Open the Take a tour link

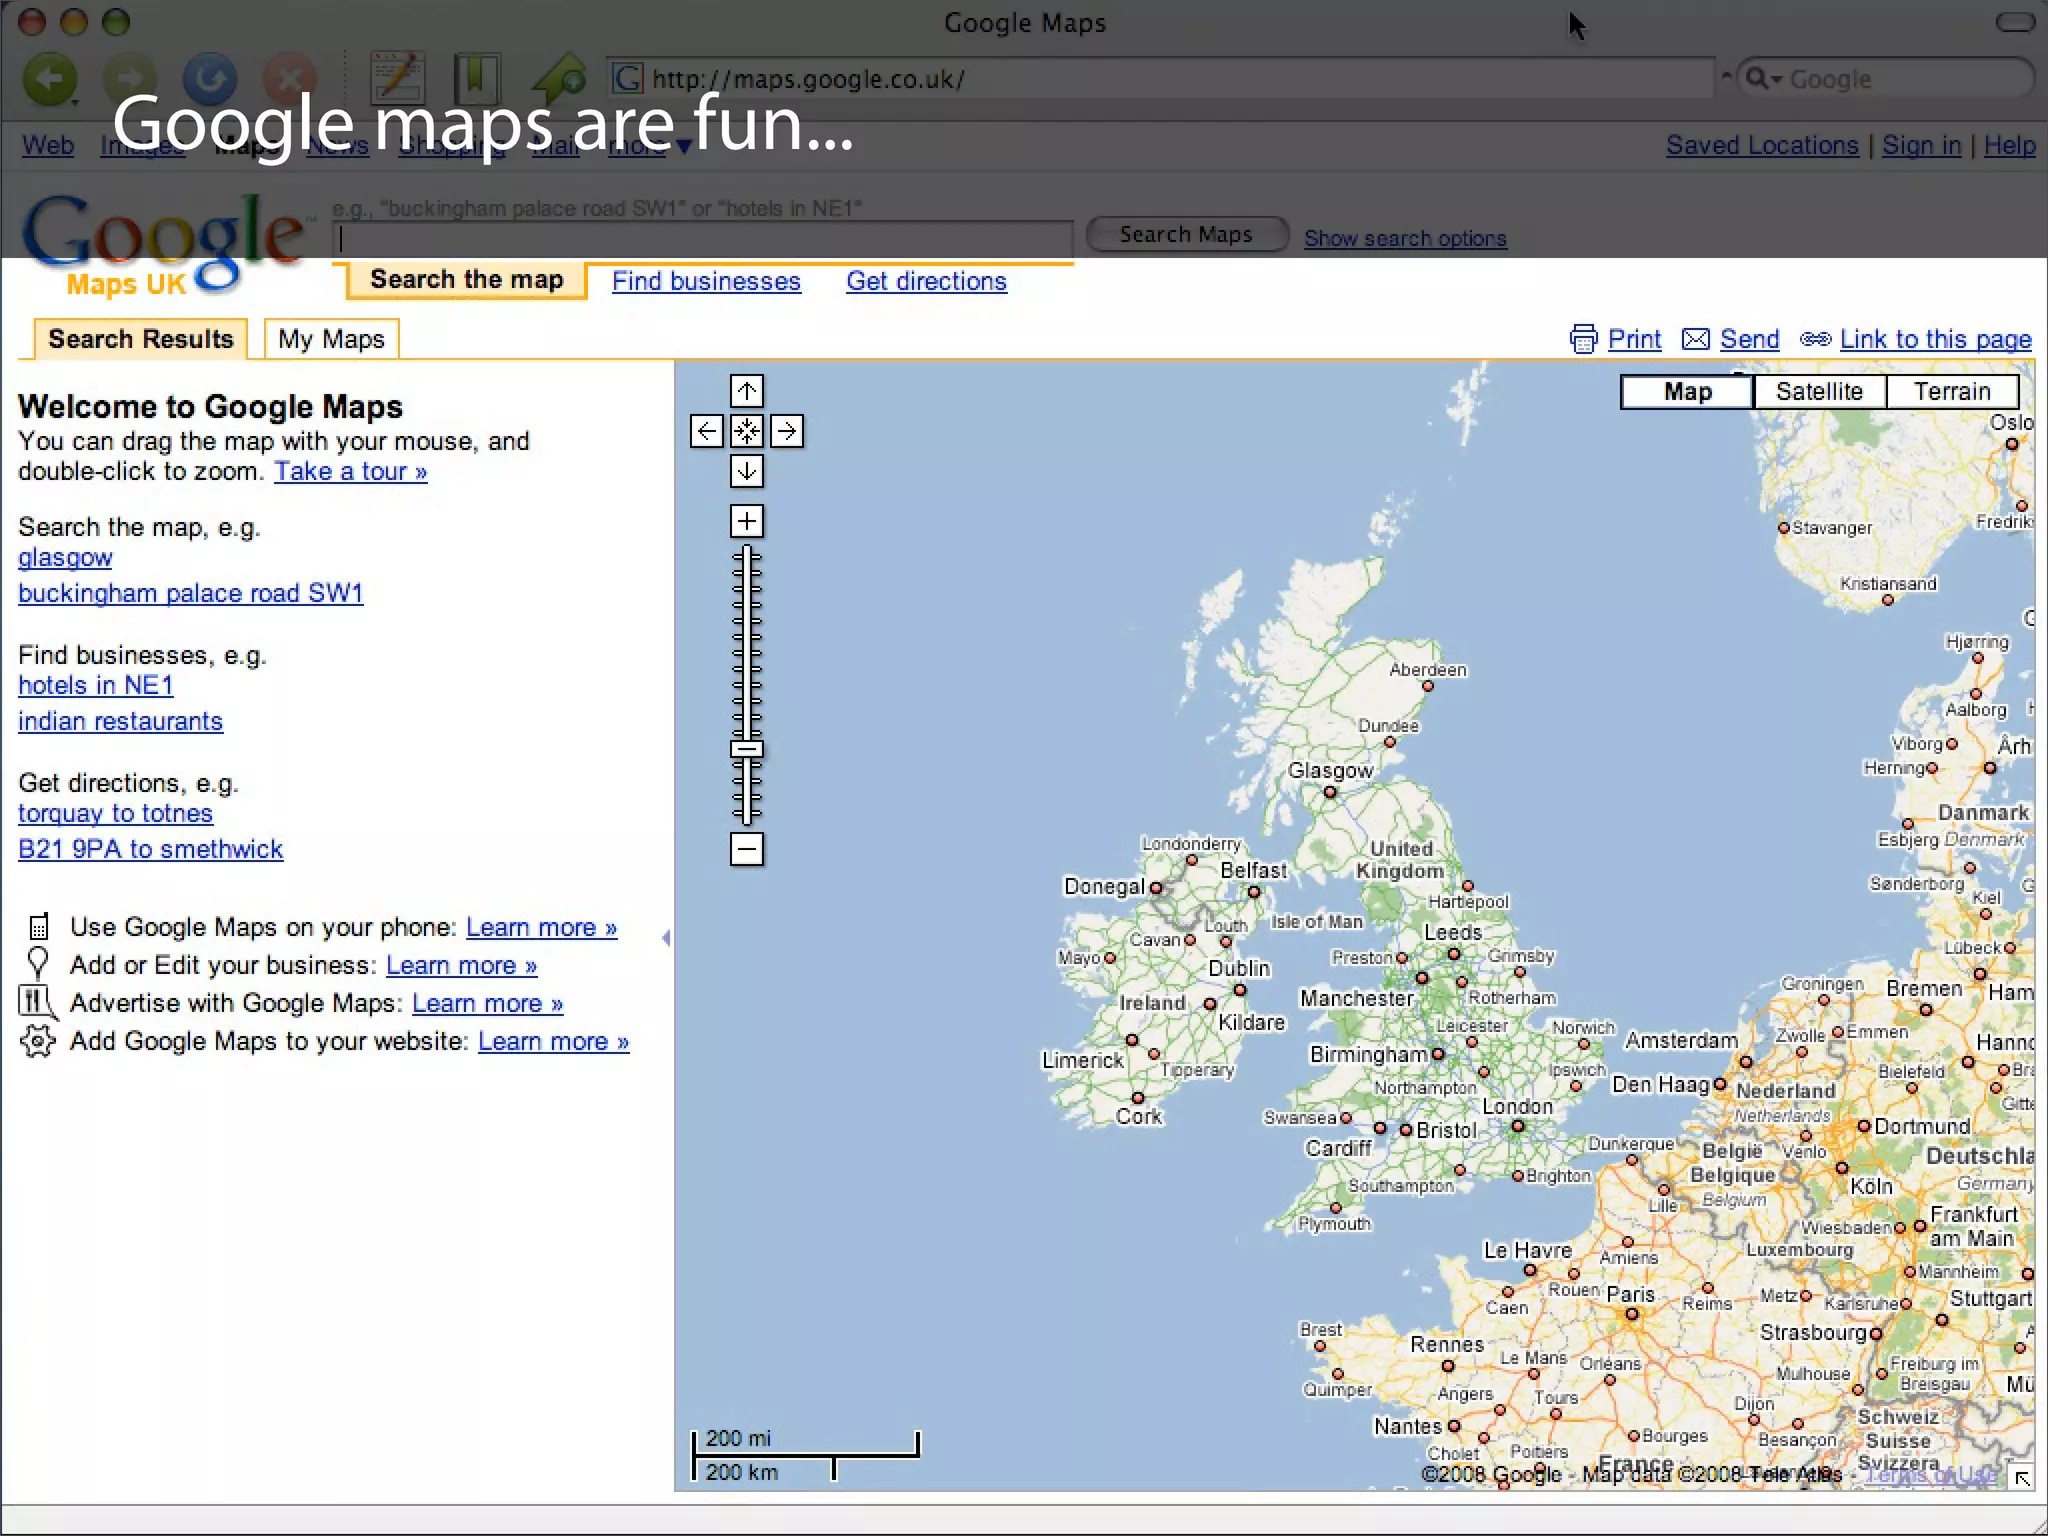[x=351, y=471]
